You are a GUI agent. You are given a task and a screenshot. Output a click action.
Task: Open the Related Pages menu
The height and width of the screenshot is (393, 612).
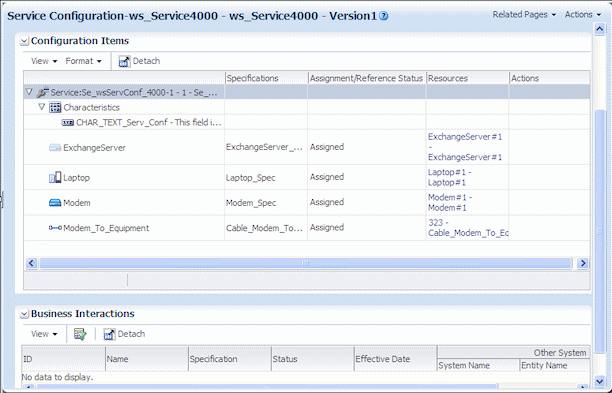pos(524,15)
